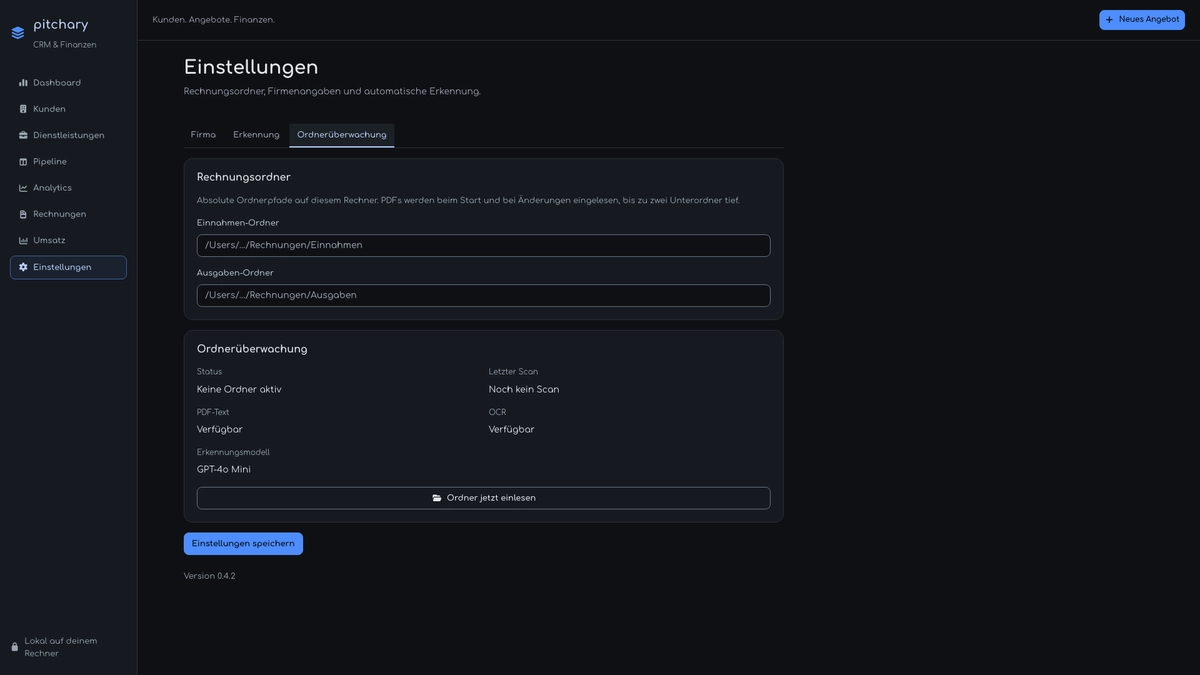The height and width of the screenshot is (675, 1200).
Task: Click the Rechnungsordner, Firmenangaben subtitle text
Action: [332, 91]
